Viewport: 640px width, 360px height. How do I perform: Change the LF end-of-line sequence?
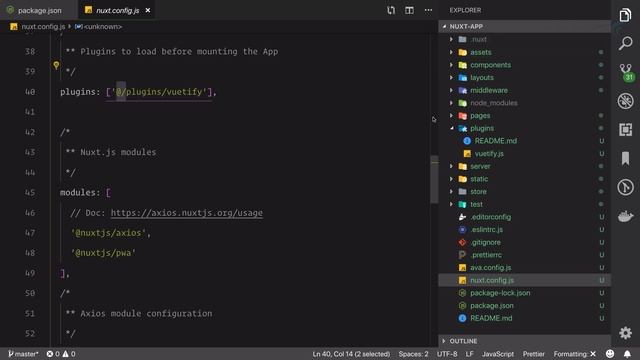click(469, 354)
